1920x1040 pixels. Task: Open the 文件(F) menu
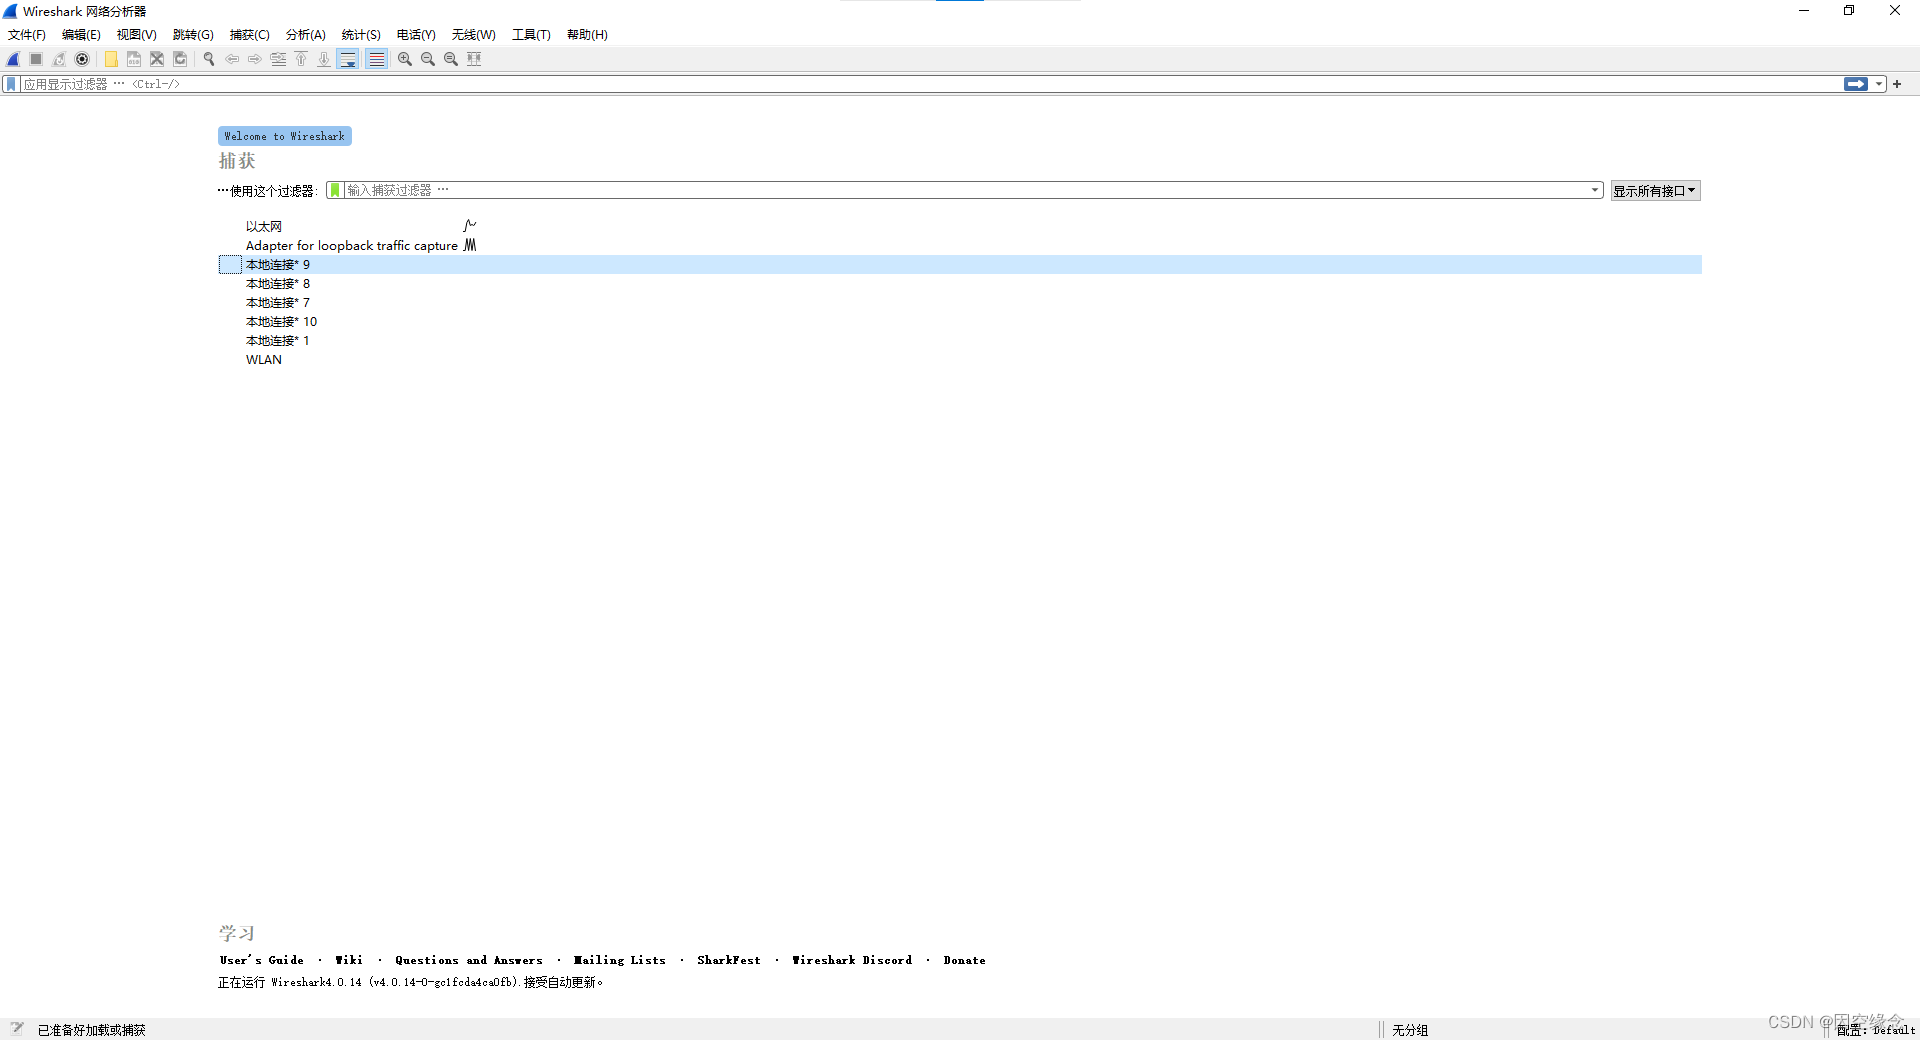pos(27,35)
